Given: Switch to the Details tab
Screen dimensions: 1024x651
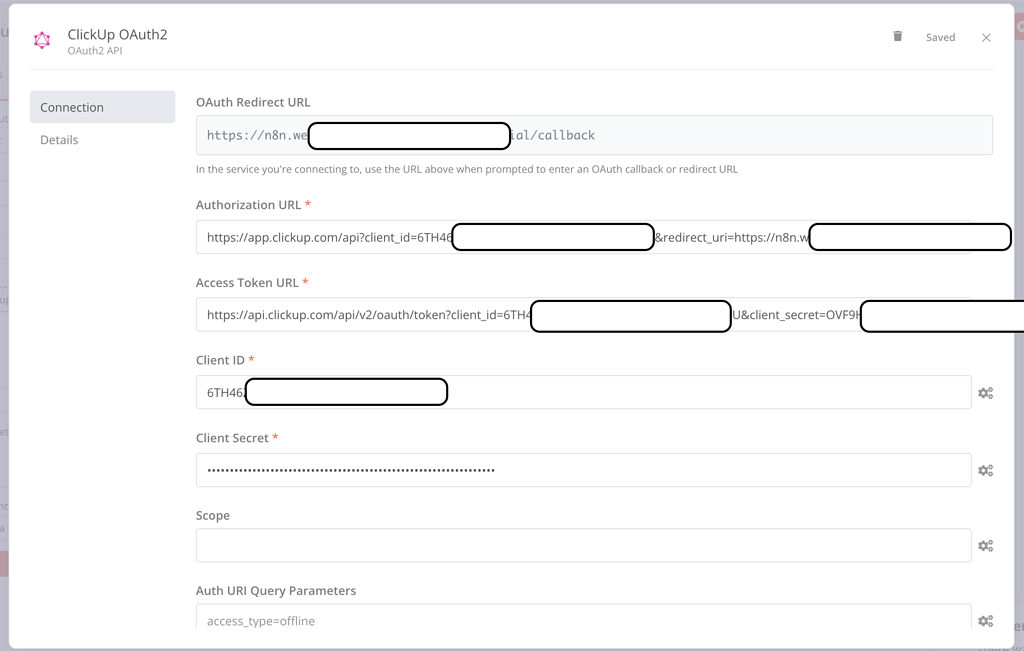Looking at the screenshot, I should coord(59,139).
